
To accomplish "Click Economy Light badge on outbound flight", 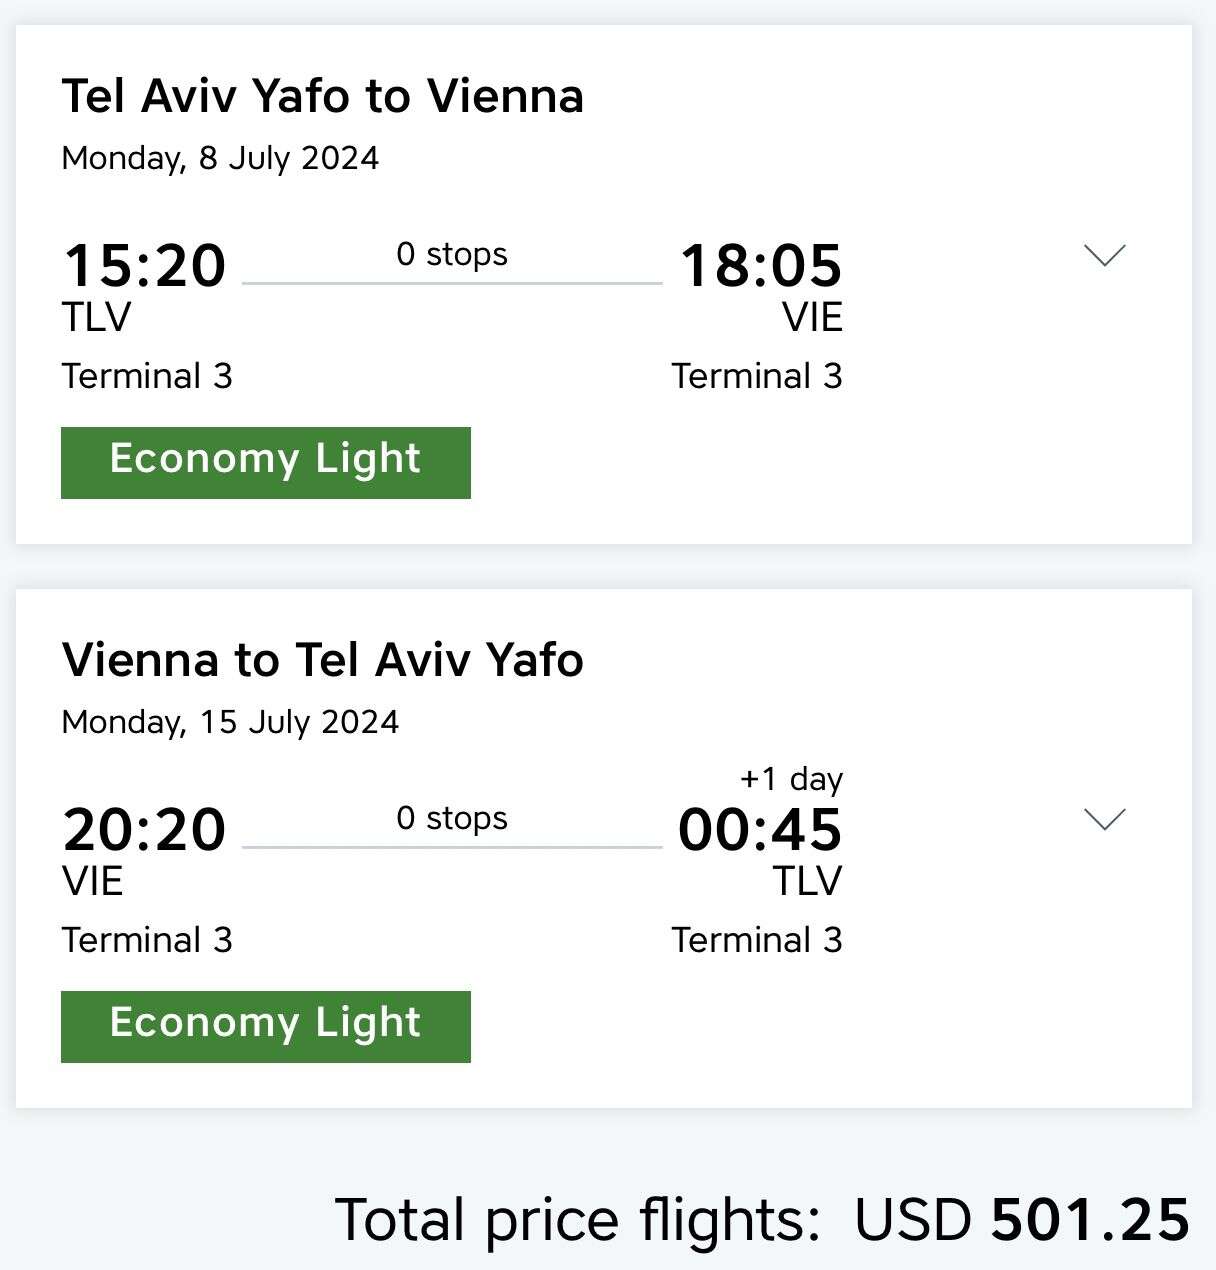I will click(265, 462).
